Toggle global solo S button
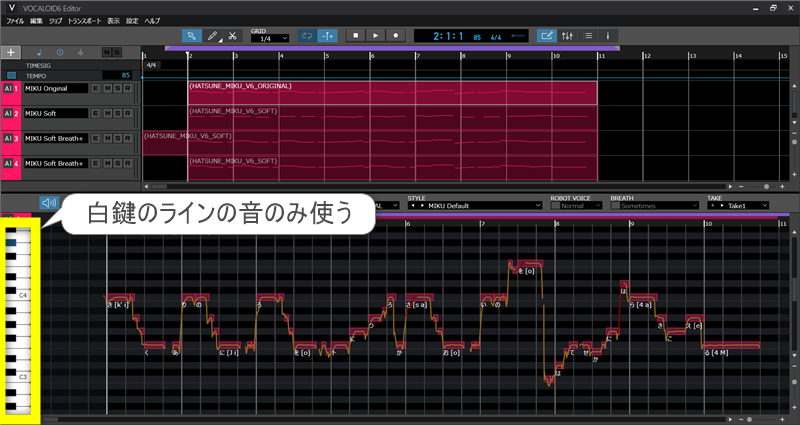Image resolution: width=800 pixels, height=425 pixels. [x=117, y=53]
